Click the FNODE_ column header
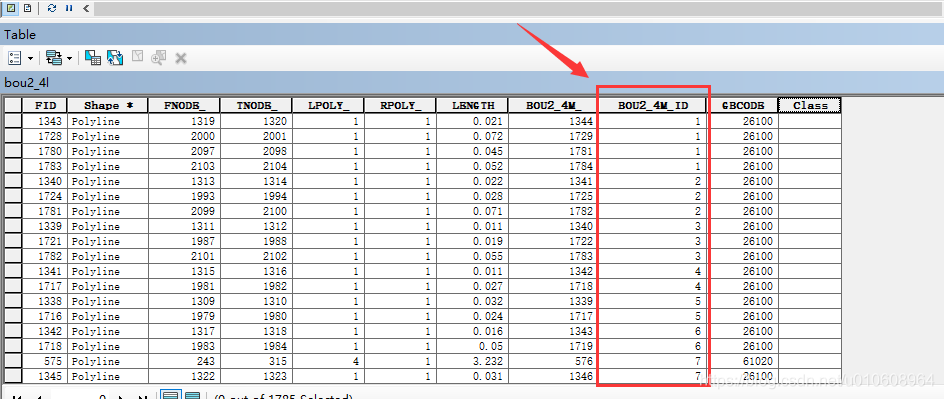 [184, 105]
